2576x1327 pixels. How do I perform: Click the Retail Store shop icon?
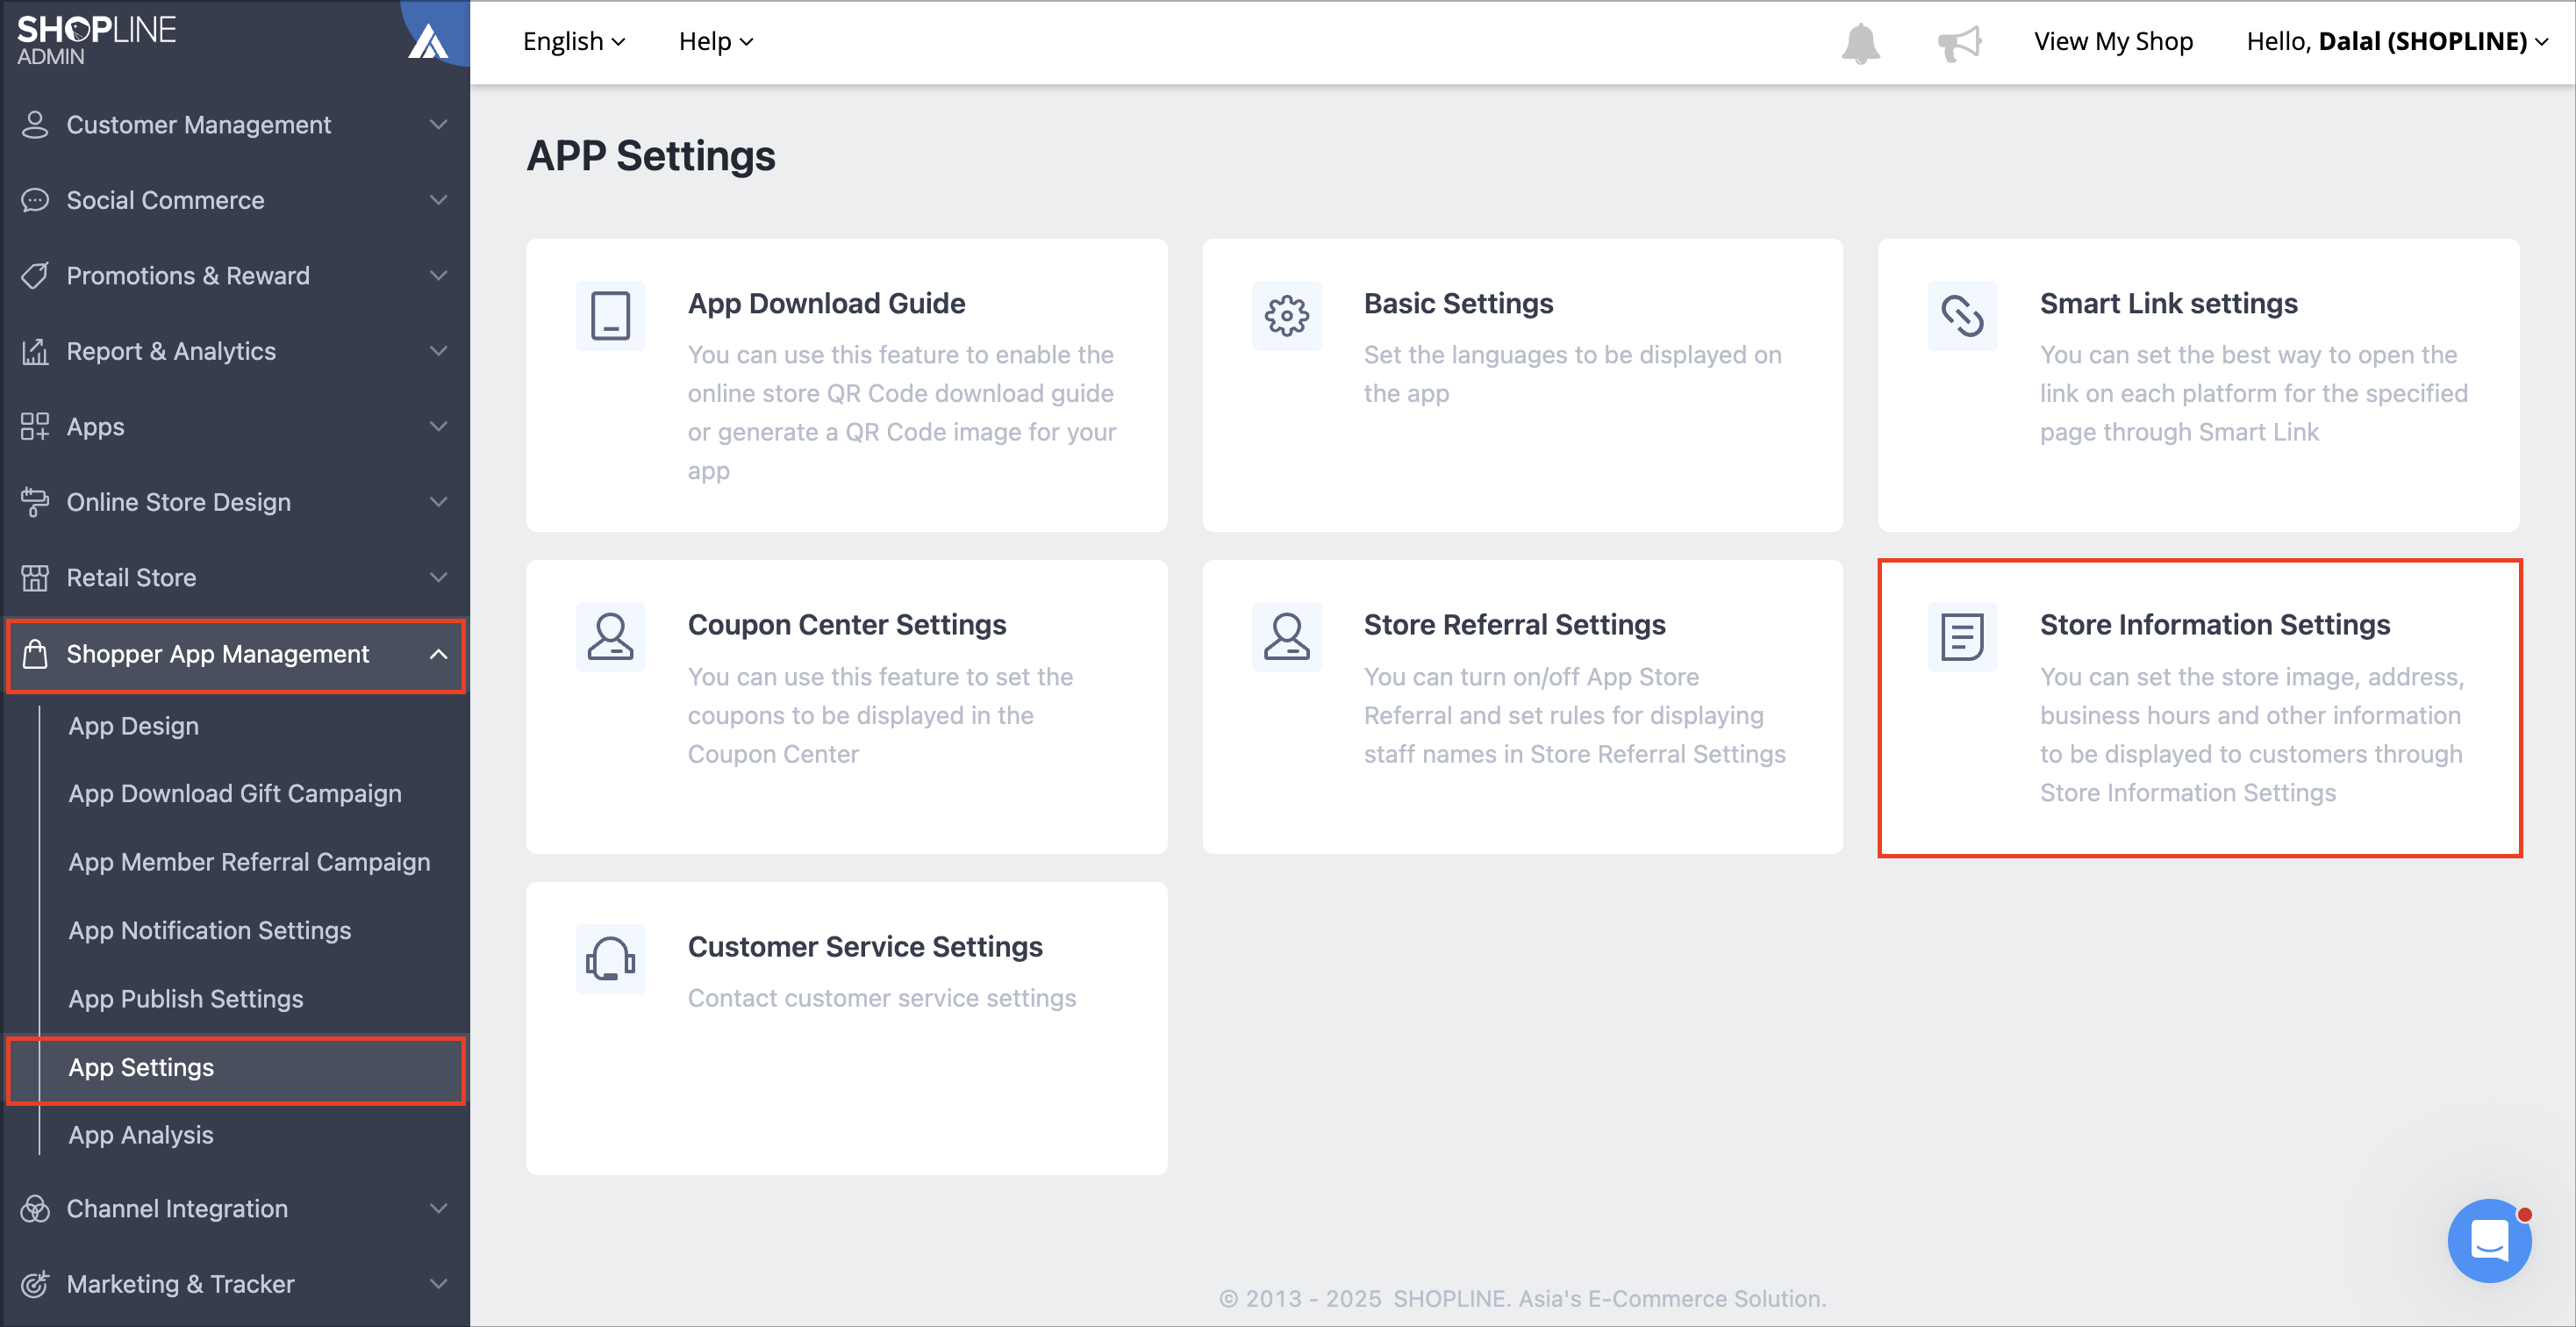pos(35,577)
